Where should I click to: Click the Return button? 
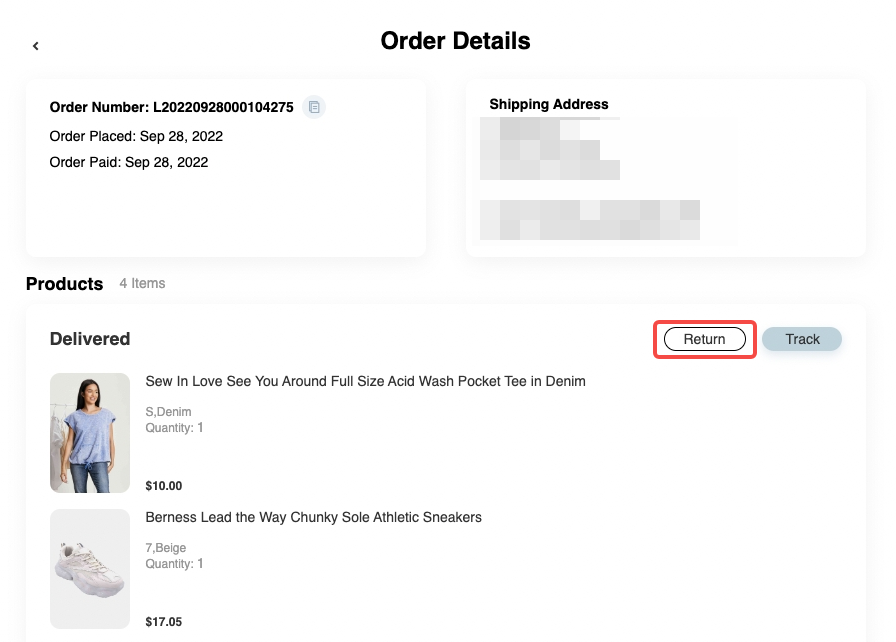coord(704,340)
